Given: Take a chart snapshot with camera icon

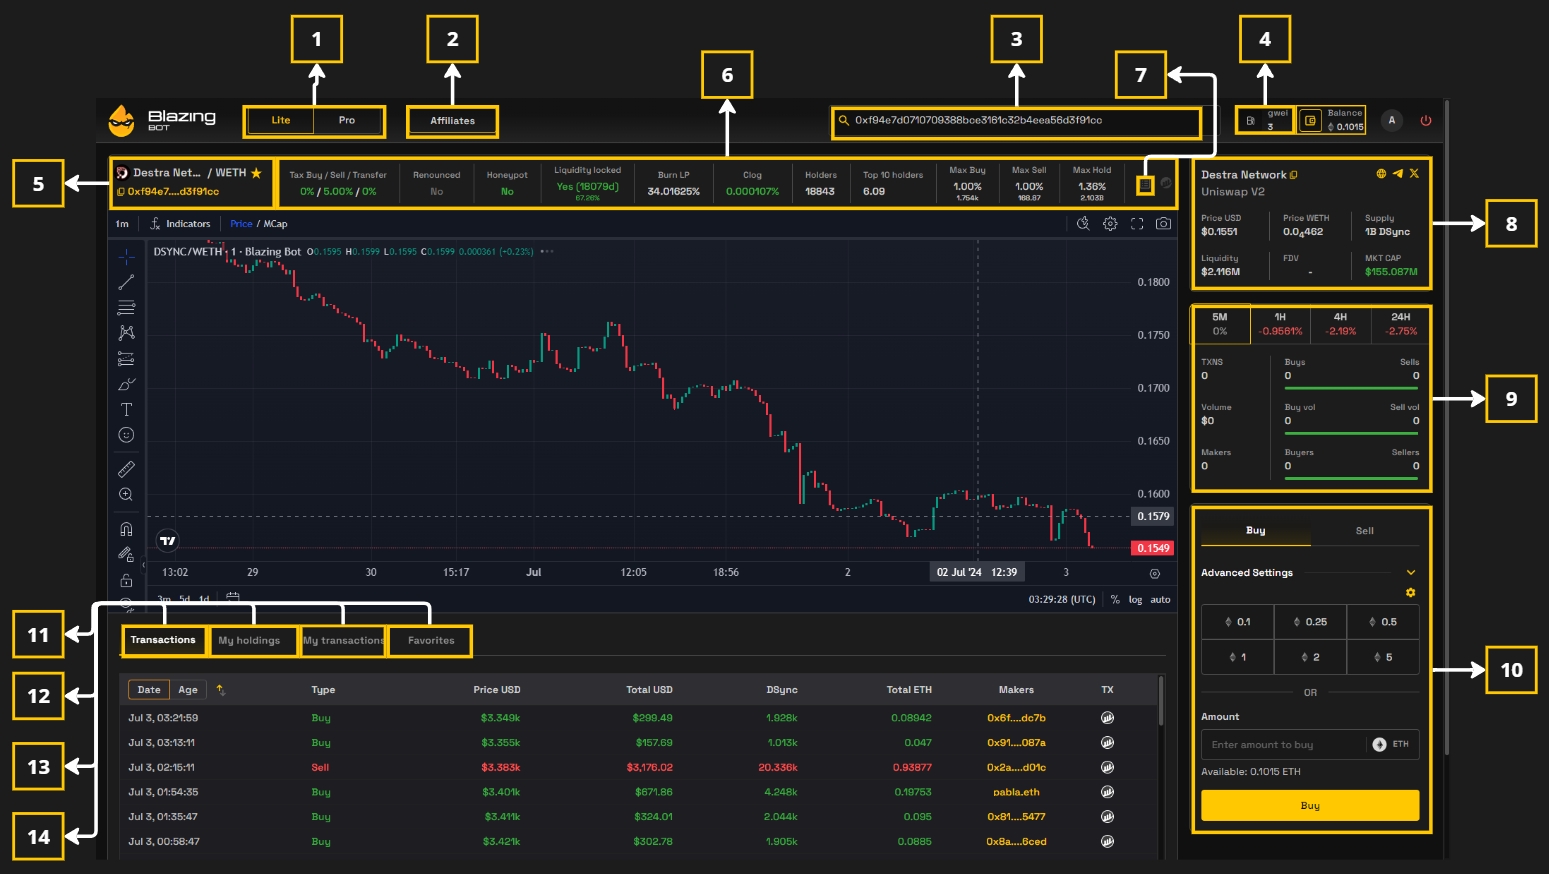Looking at the screenshot, I should coord(1163,224).
